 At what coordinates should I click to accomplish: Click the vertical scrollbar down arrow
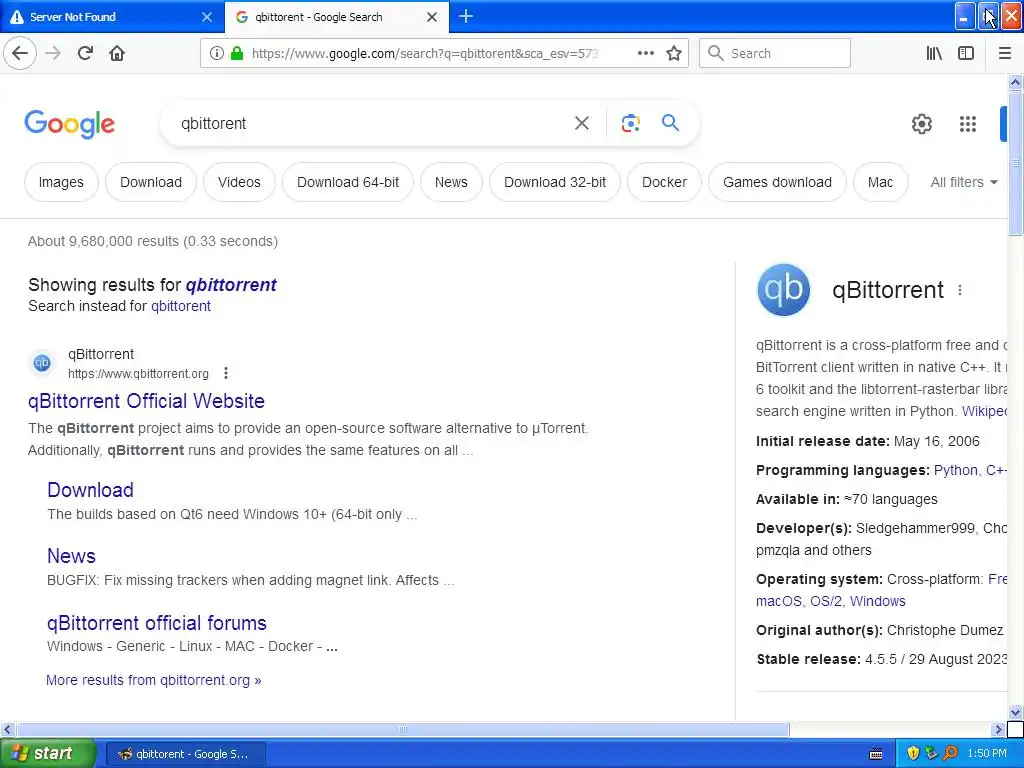pos(1015,711)
